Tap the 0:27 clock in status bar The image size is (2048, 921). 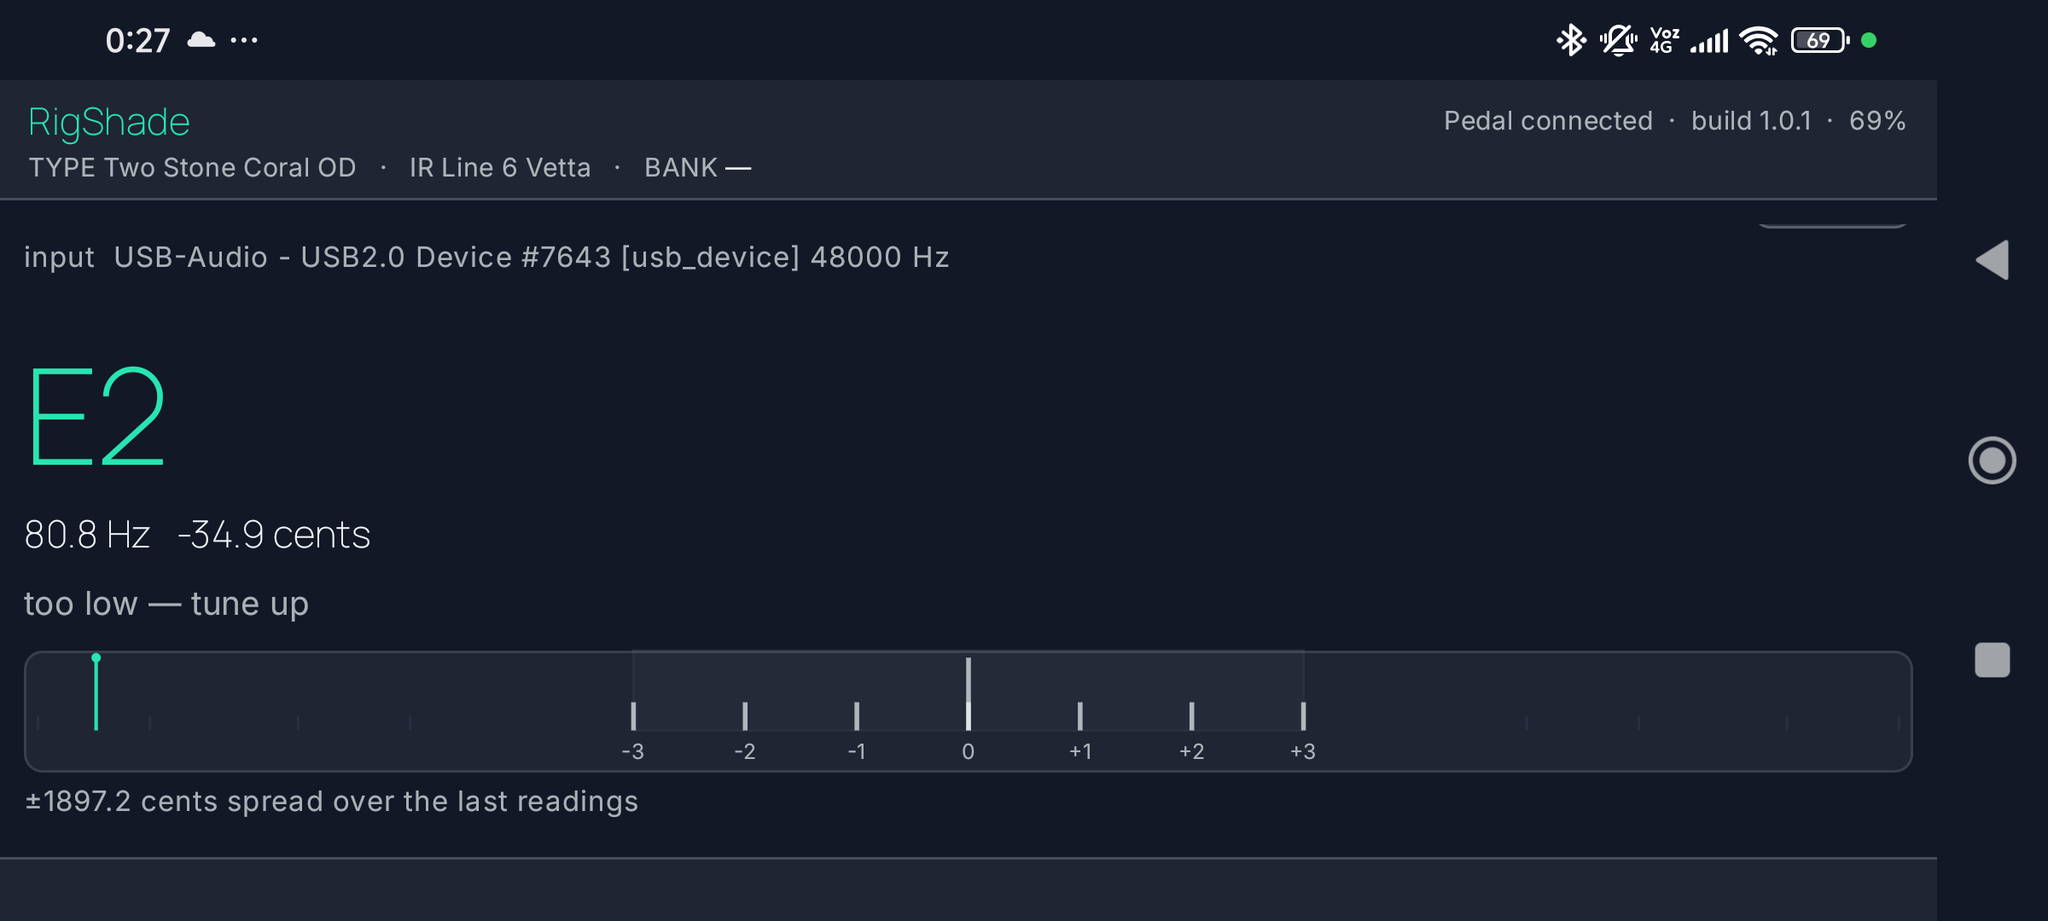click(x=138, y=40)
